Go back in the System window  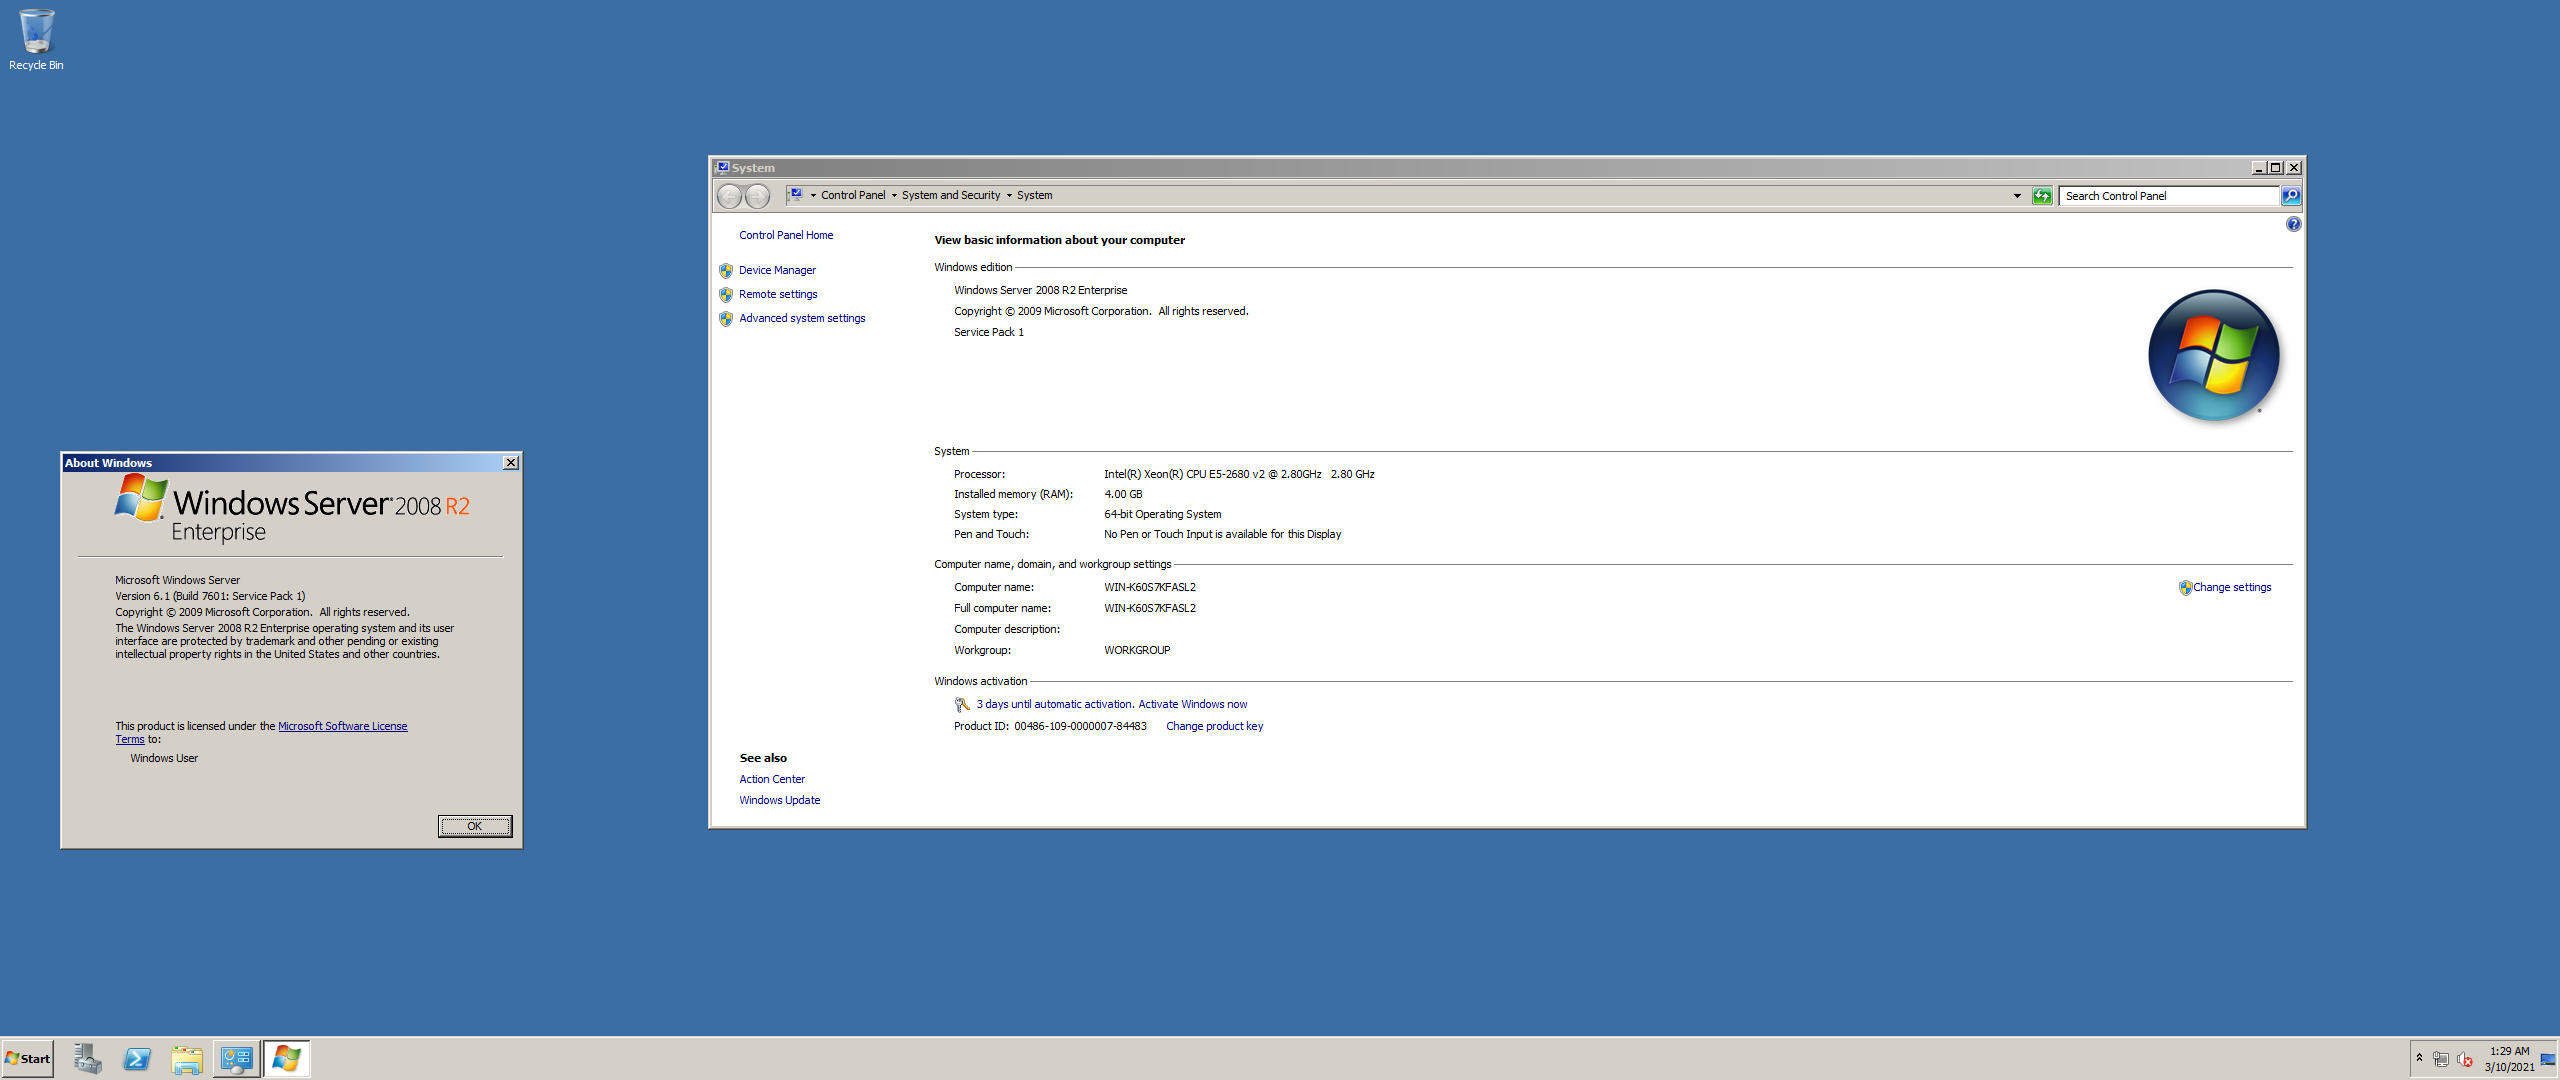pos(730,196)
